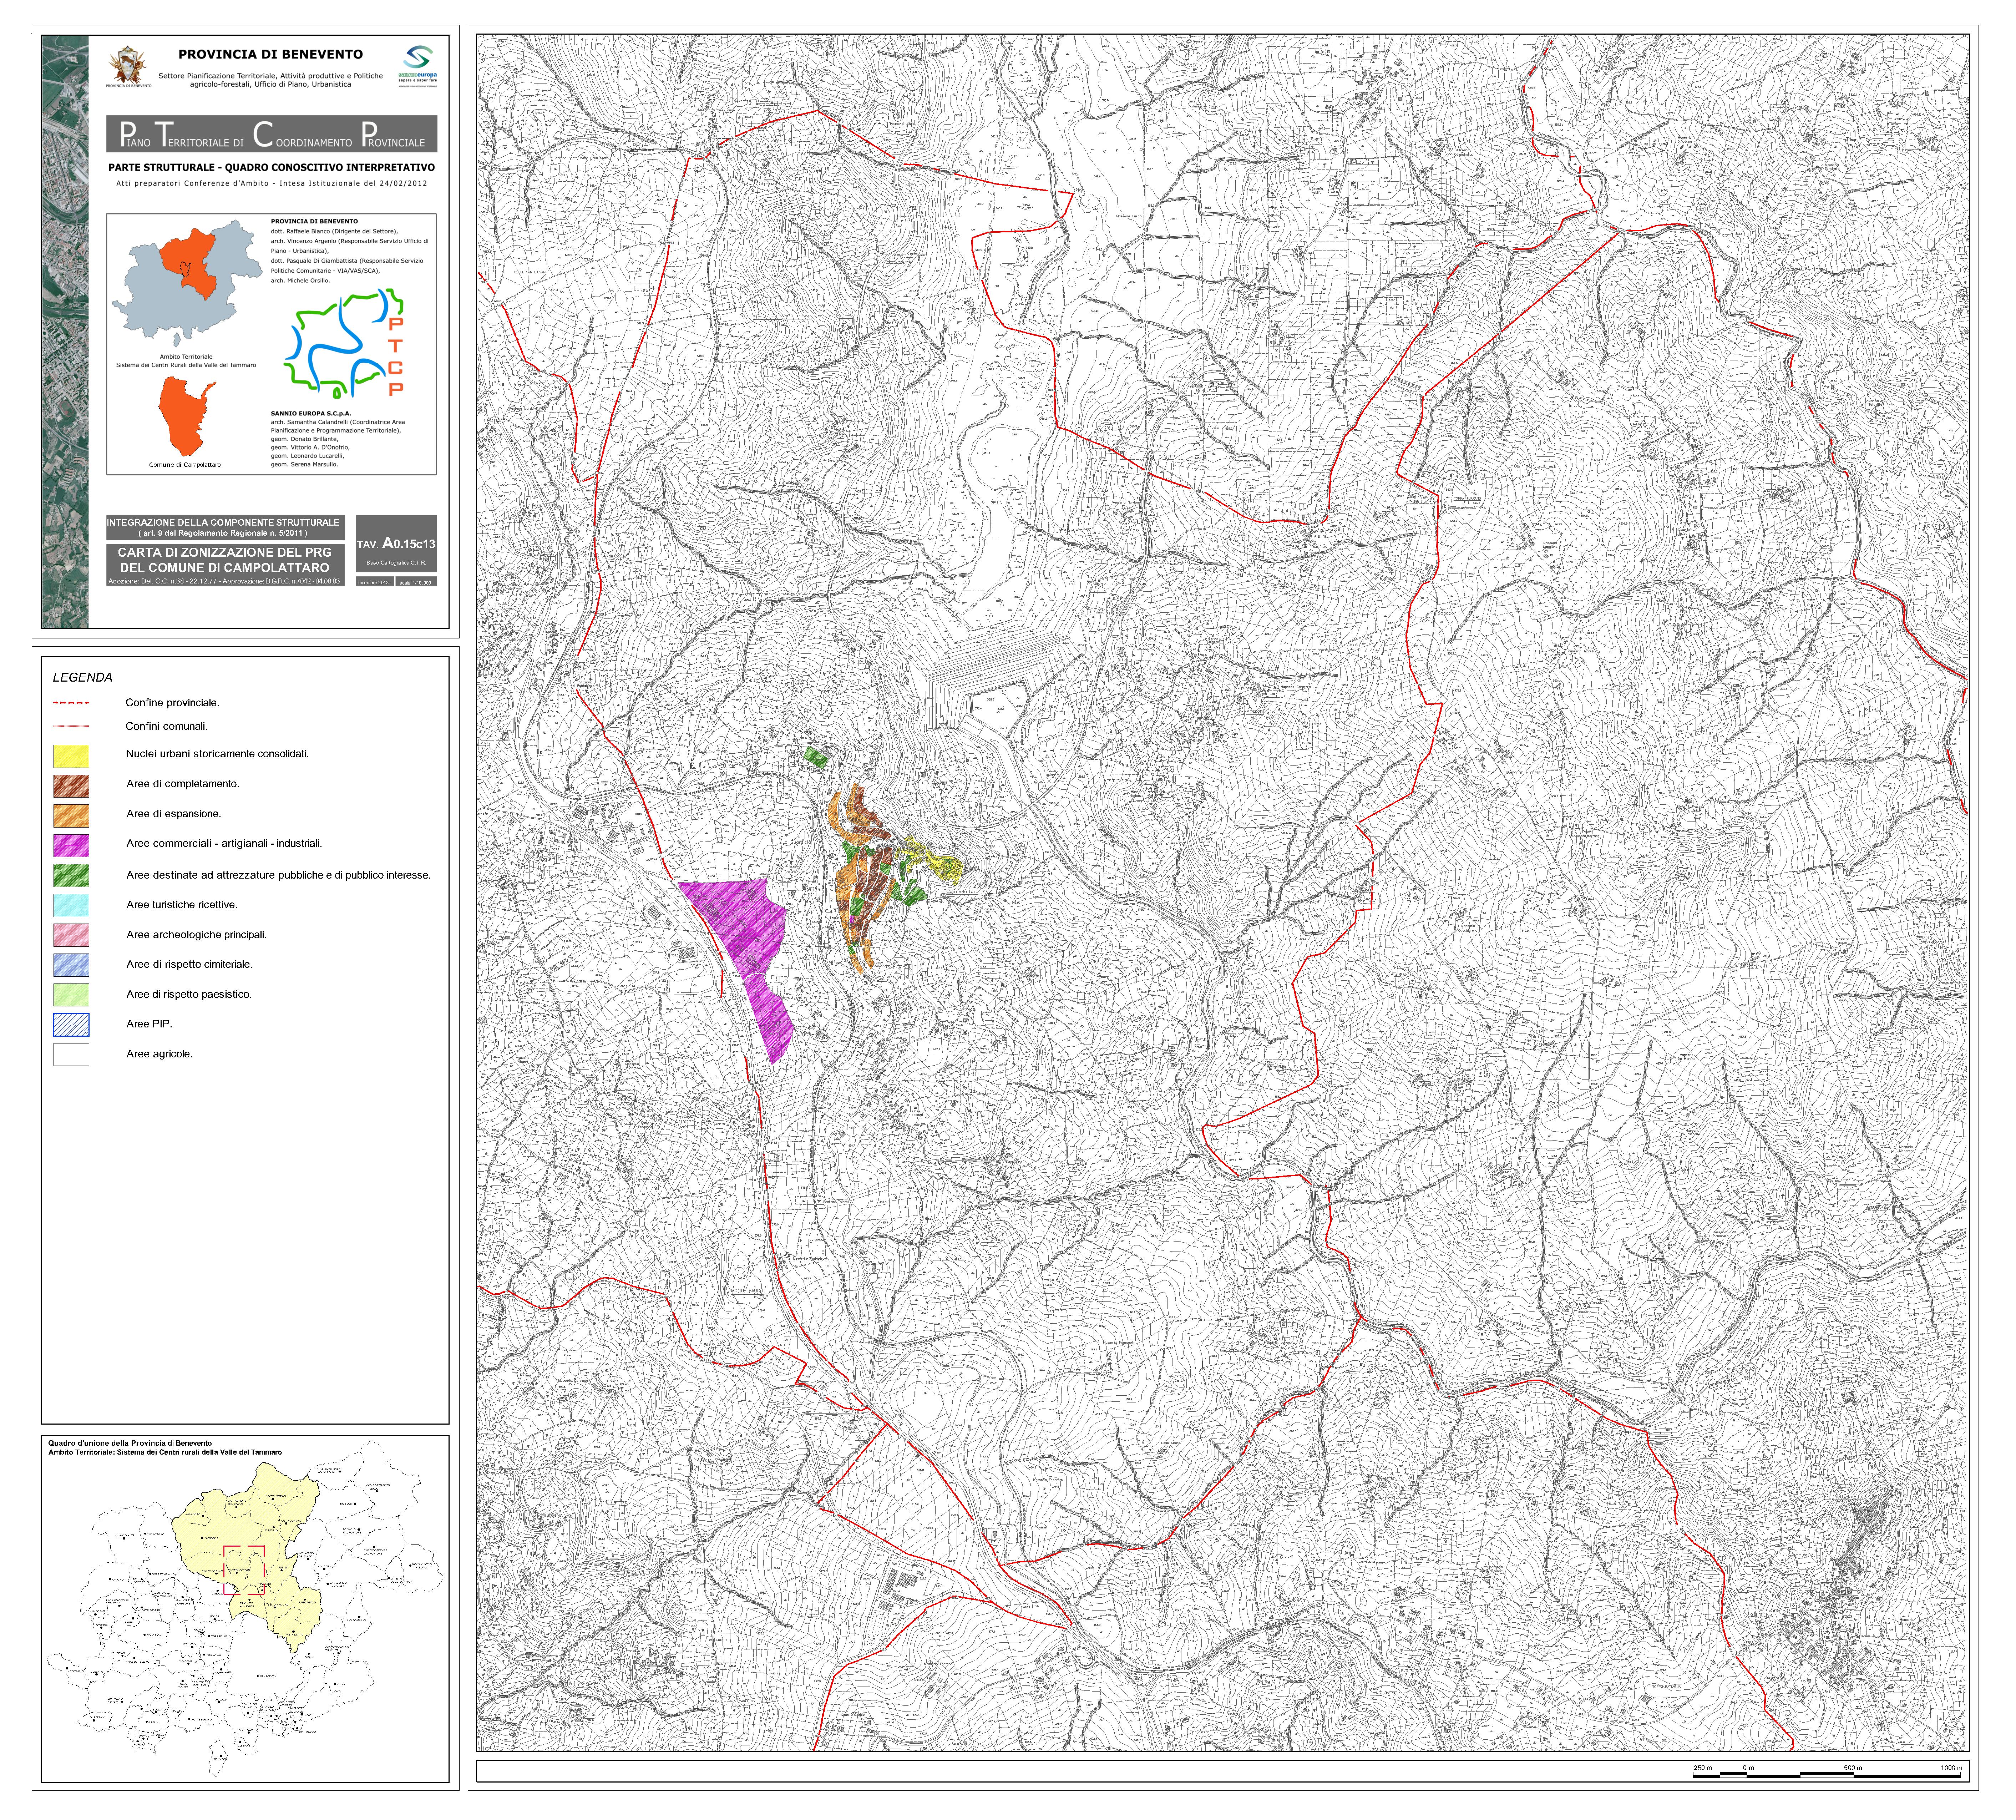Click the TAV. A0.15c13 sheet number box
The height and width of the screenshot is (1820, 2016).
[396, 544]
